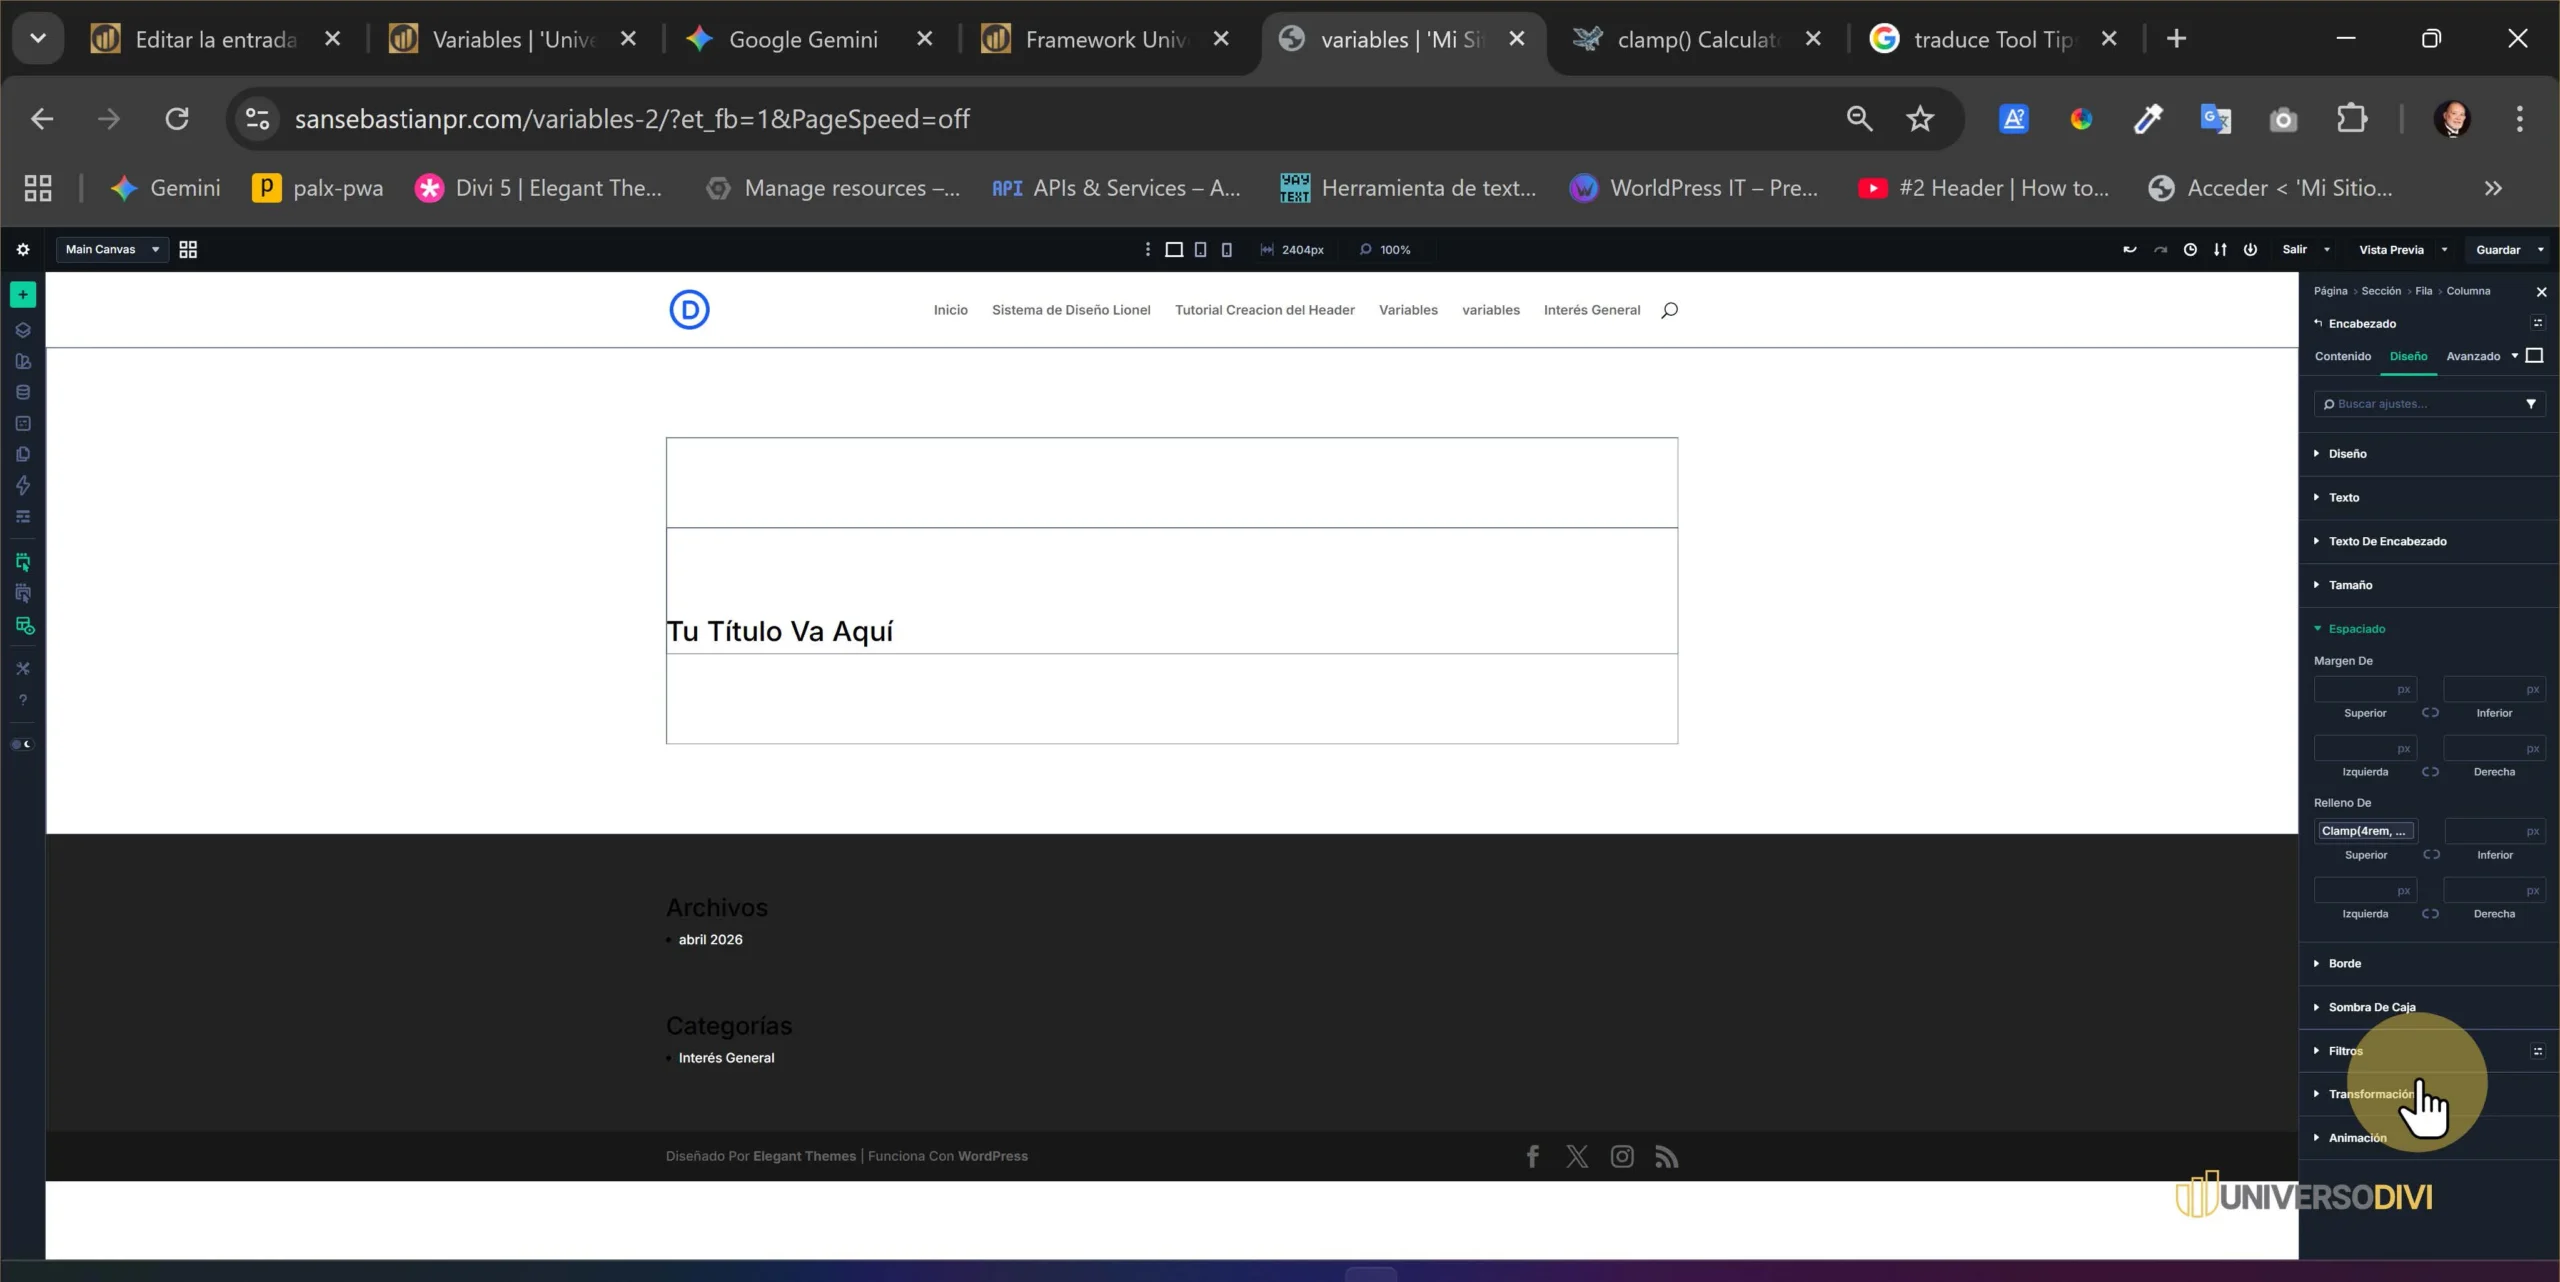Collapse the Espaciado settings group
Image resolution: width=2560 pixels, height=1282 pixels.
[x=2428, y=629]
